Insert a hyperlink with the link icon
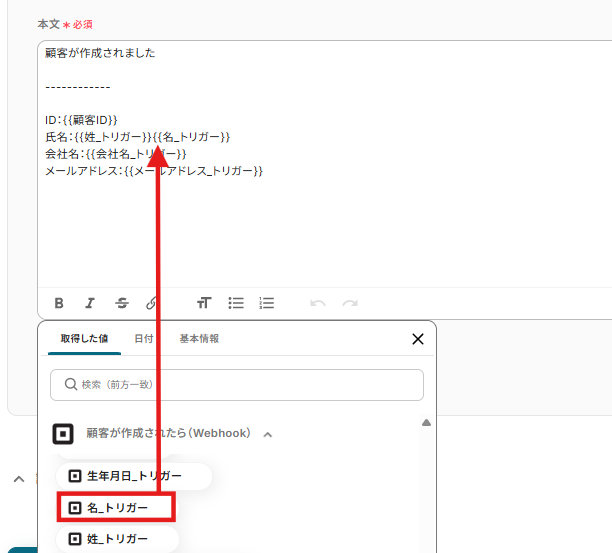Viewport: 612px width, 553px height. tap(151, 303)
